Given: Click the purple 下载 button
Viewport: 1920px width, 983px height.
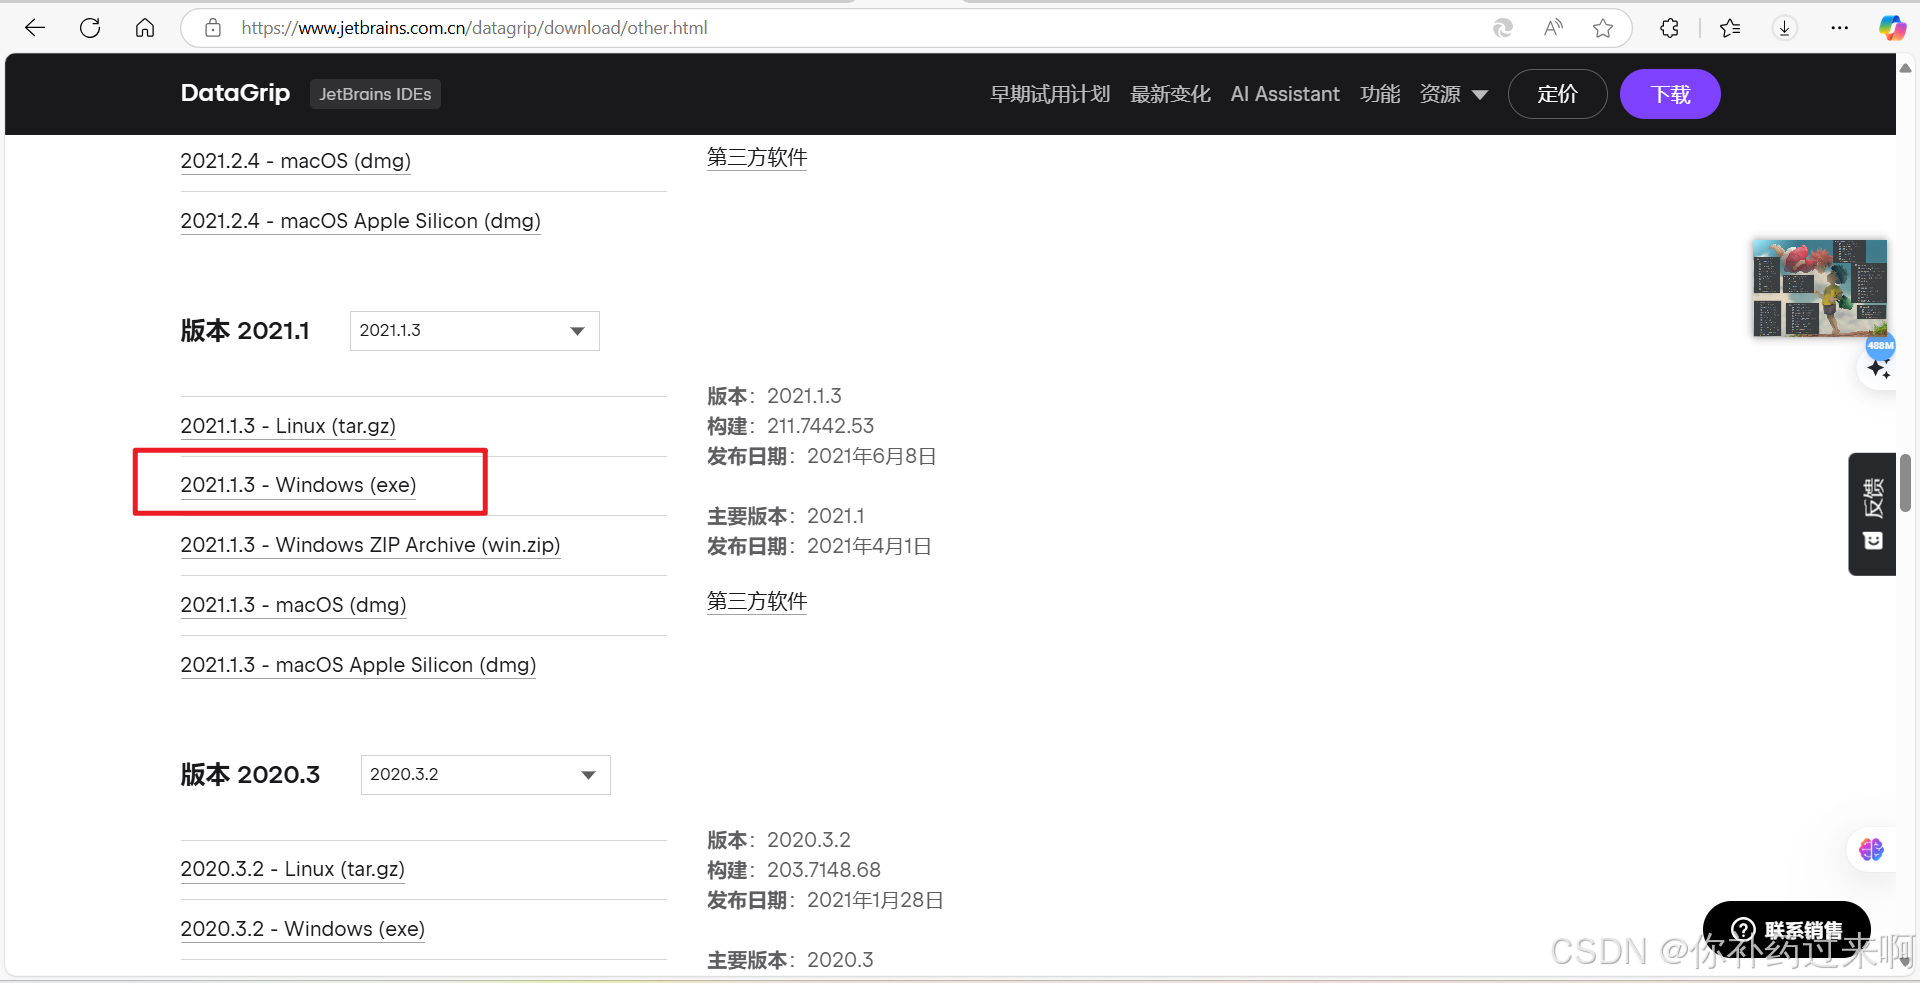Looking at the screenshot, I should pyautogui.click(x=1670, y=94).
